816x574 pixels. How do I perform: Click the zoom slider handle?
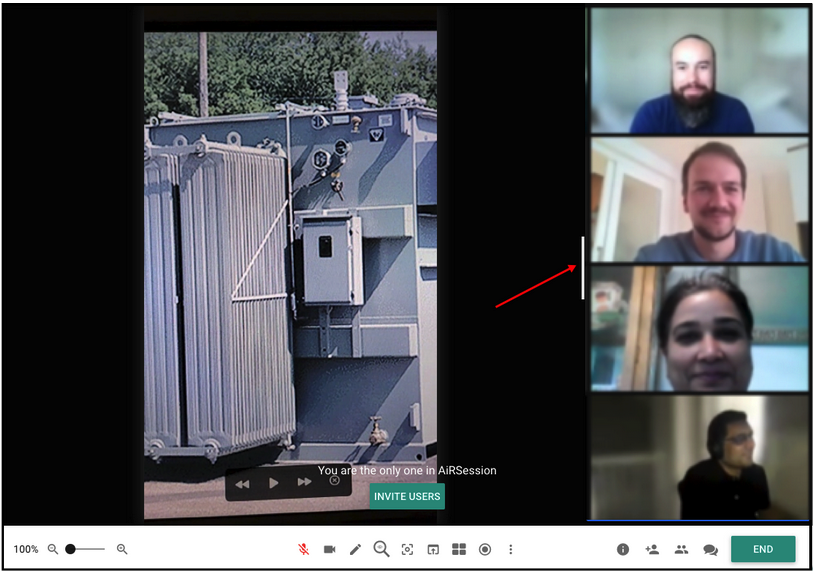(70, 549)
